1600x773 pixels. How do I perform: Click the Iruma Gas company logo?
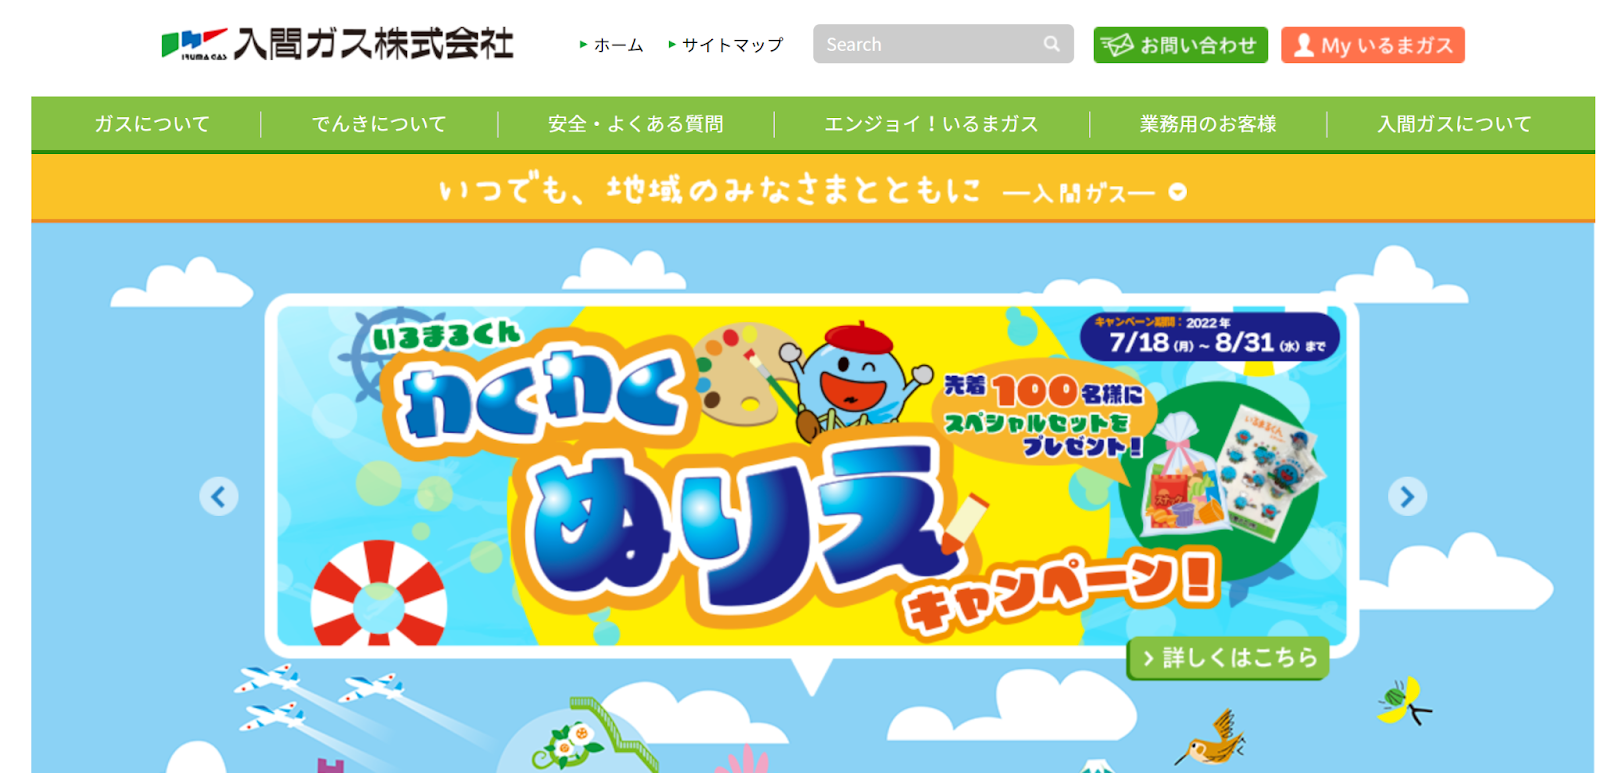[337, 44]
